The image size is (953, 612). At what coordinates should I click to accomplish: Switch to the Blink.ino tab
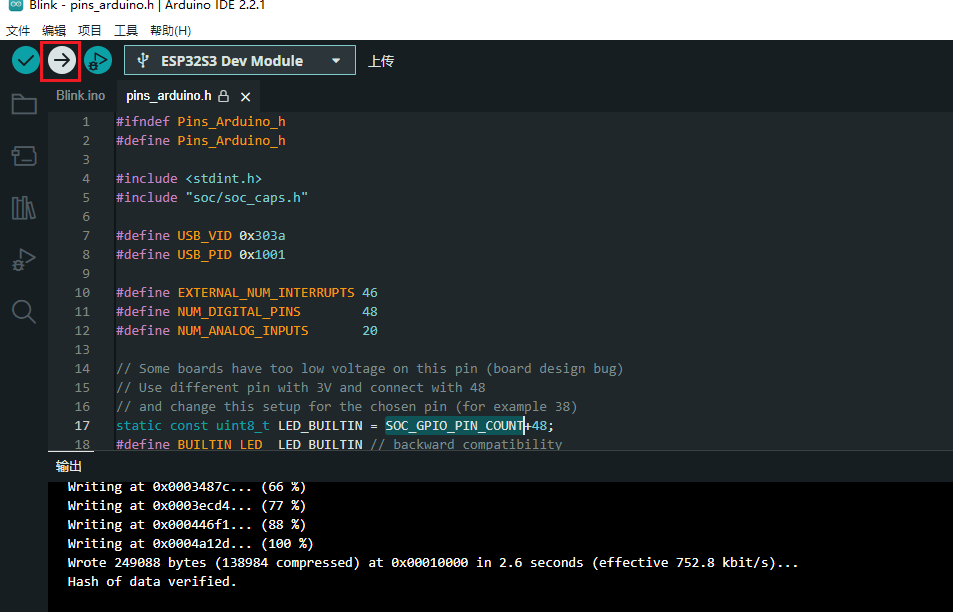point(80,95)
